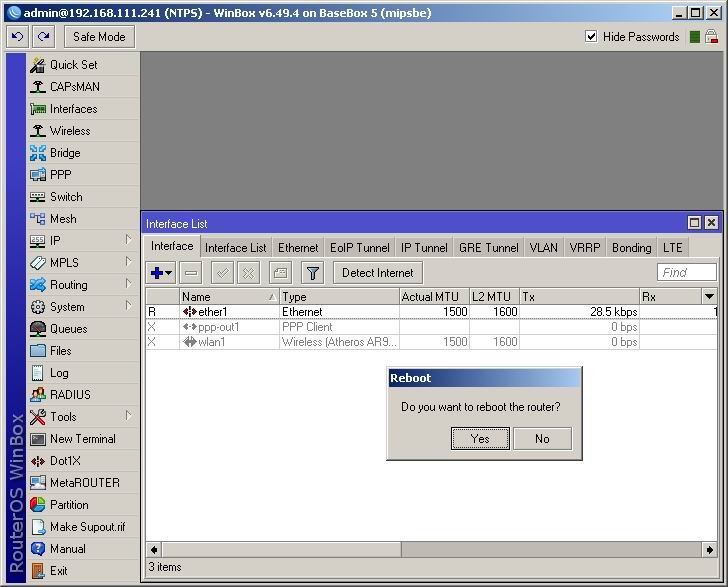
Task: Open Bridge from the sidebar
Action: pyautogui.click(x=65, y=153)
